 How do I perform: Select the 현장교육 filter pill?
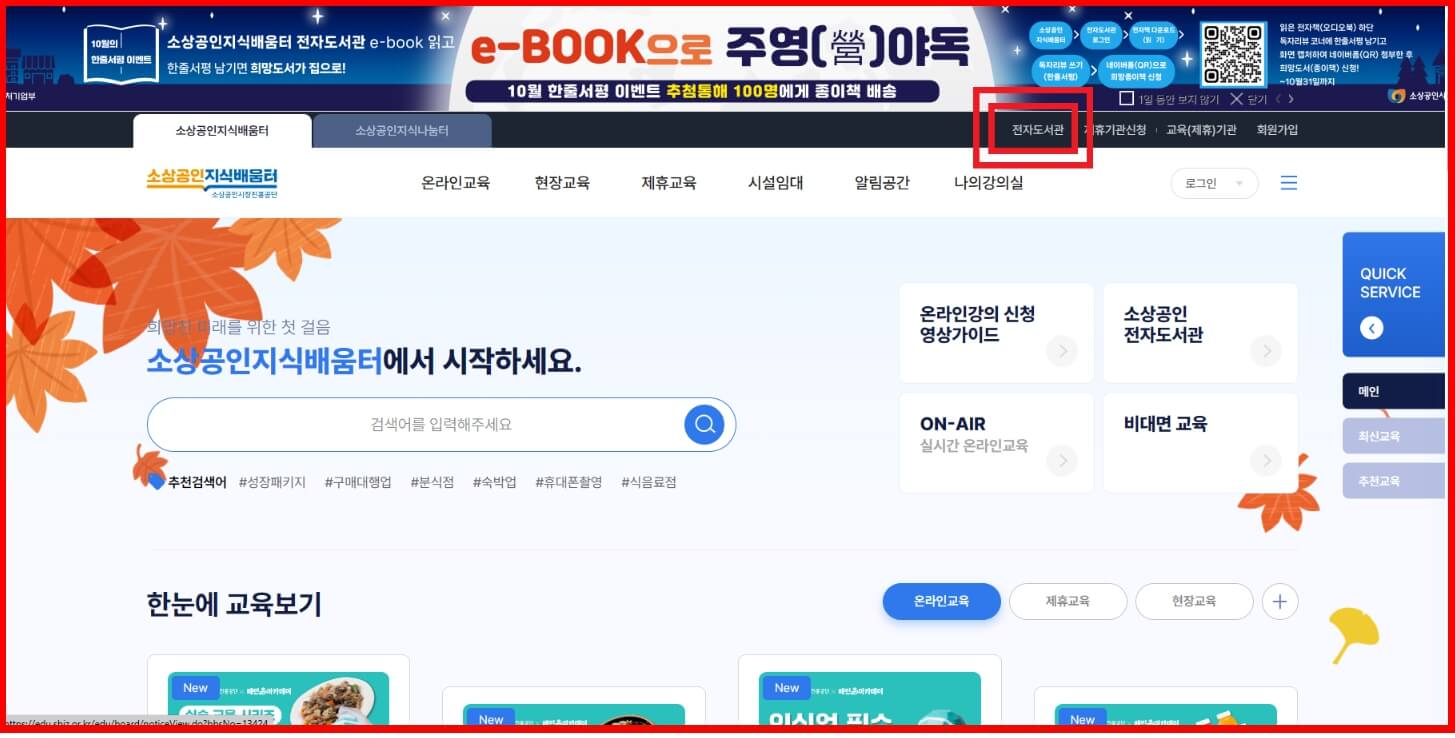click(x=1194, y=602)
